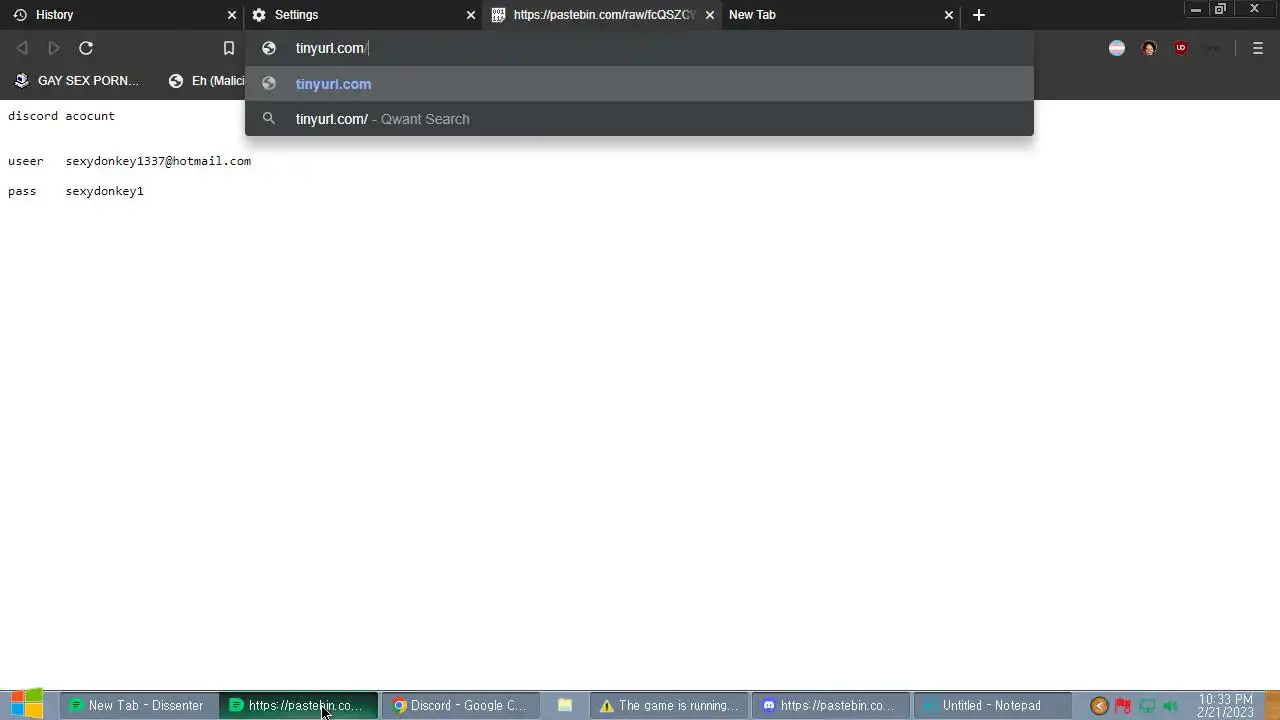Close the History tab
The height and width of the screenshot is (720, 1280).
(x=232, y=15)
